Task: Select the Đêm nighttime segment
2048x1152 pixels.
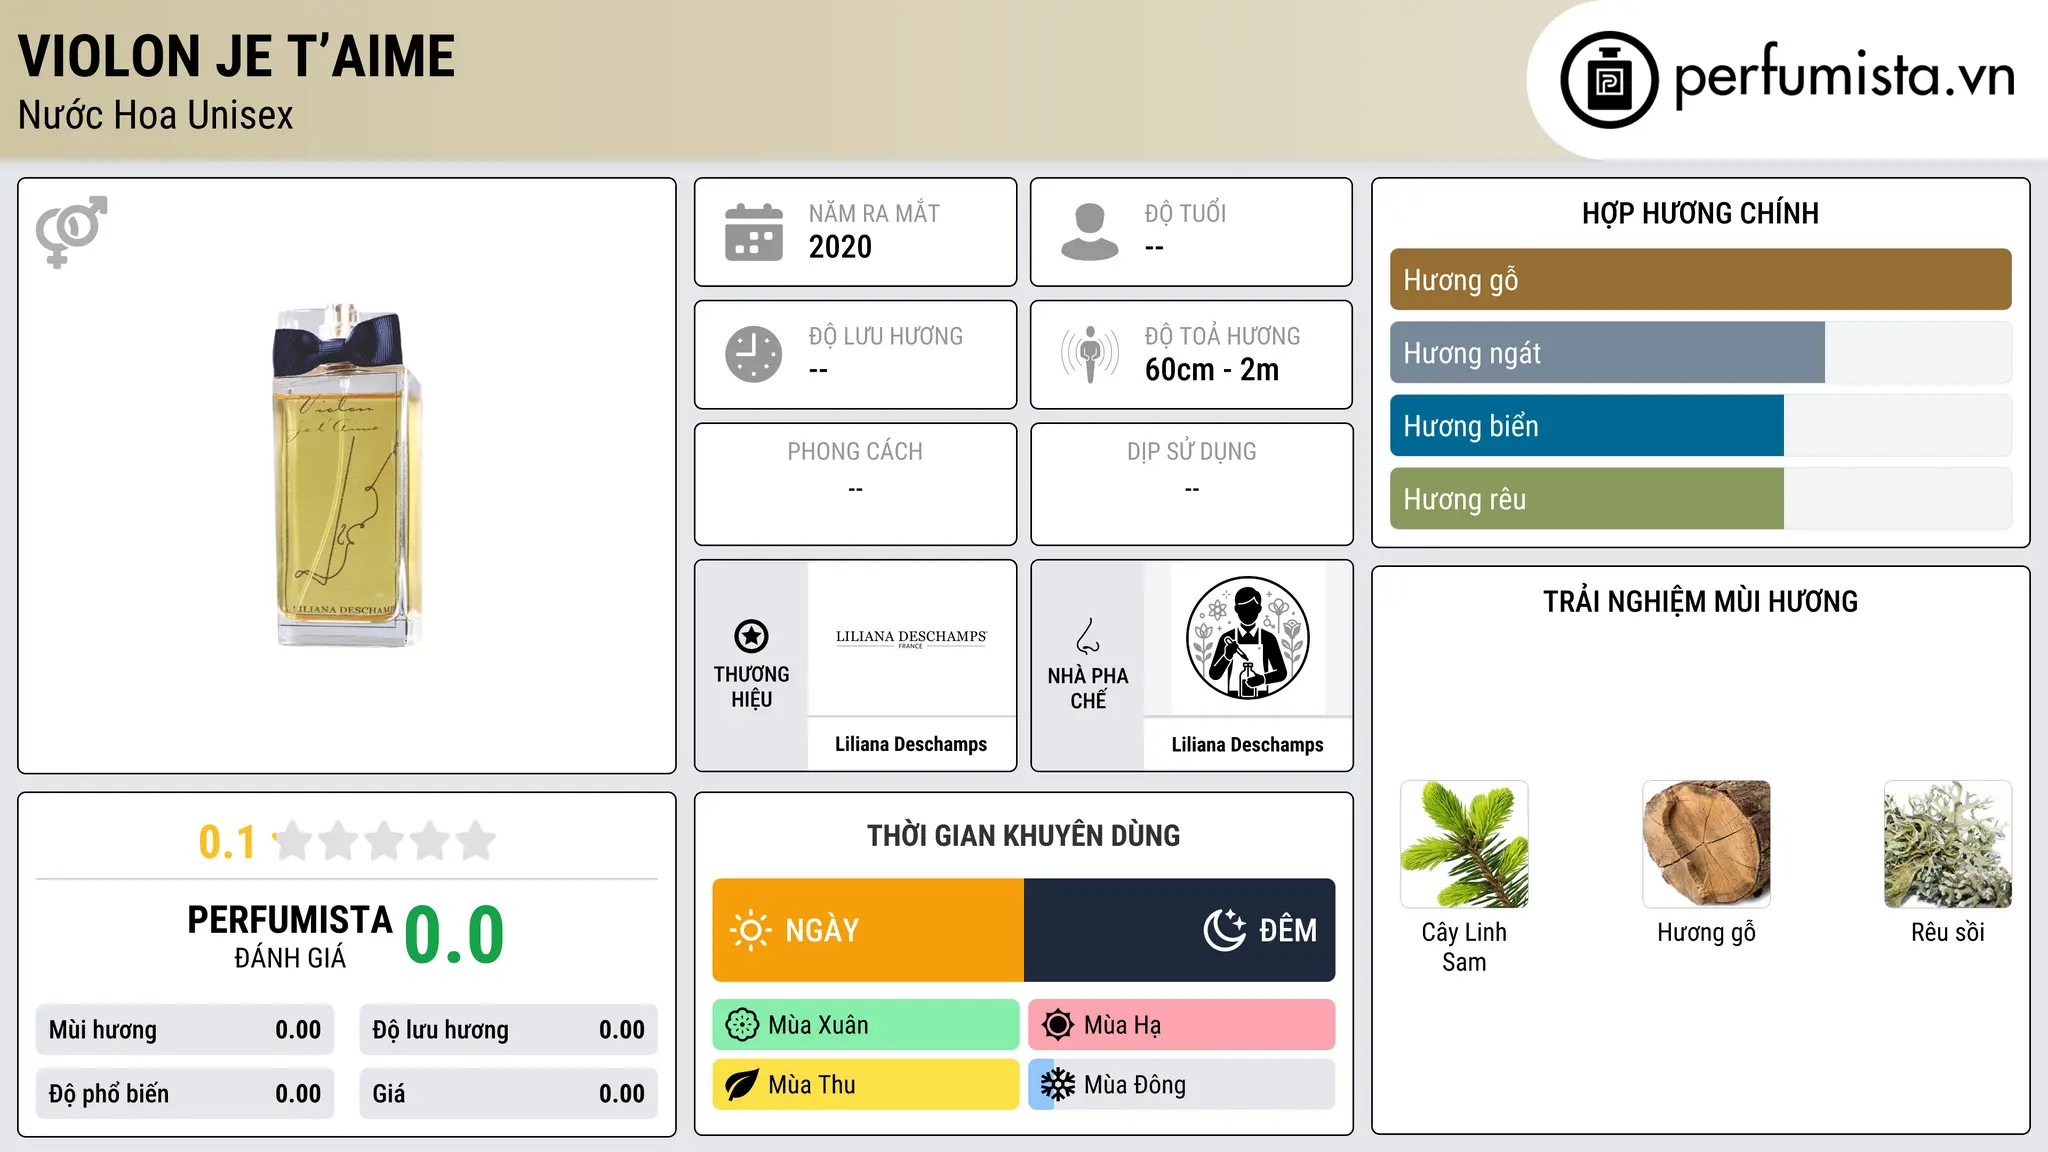Action: point(1180,930)
